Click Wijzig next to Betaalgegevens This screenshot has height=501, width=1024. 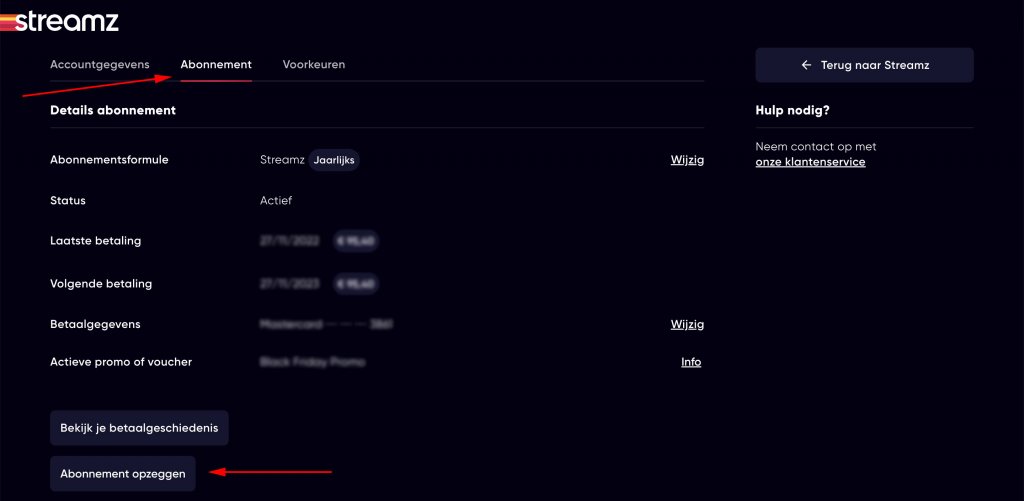tap(687, 325)
